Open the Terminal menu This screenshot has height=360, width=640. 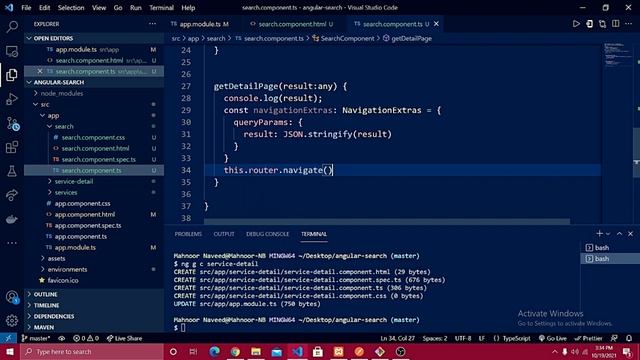(161, 7)
